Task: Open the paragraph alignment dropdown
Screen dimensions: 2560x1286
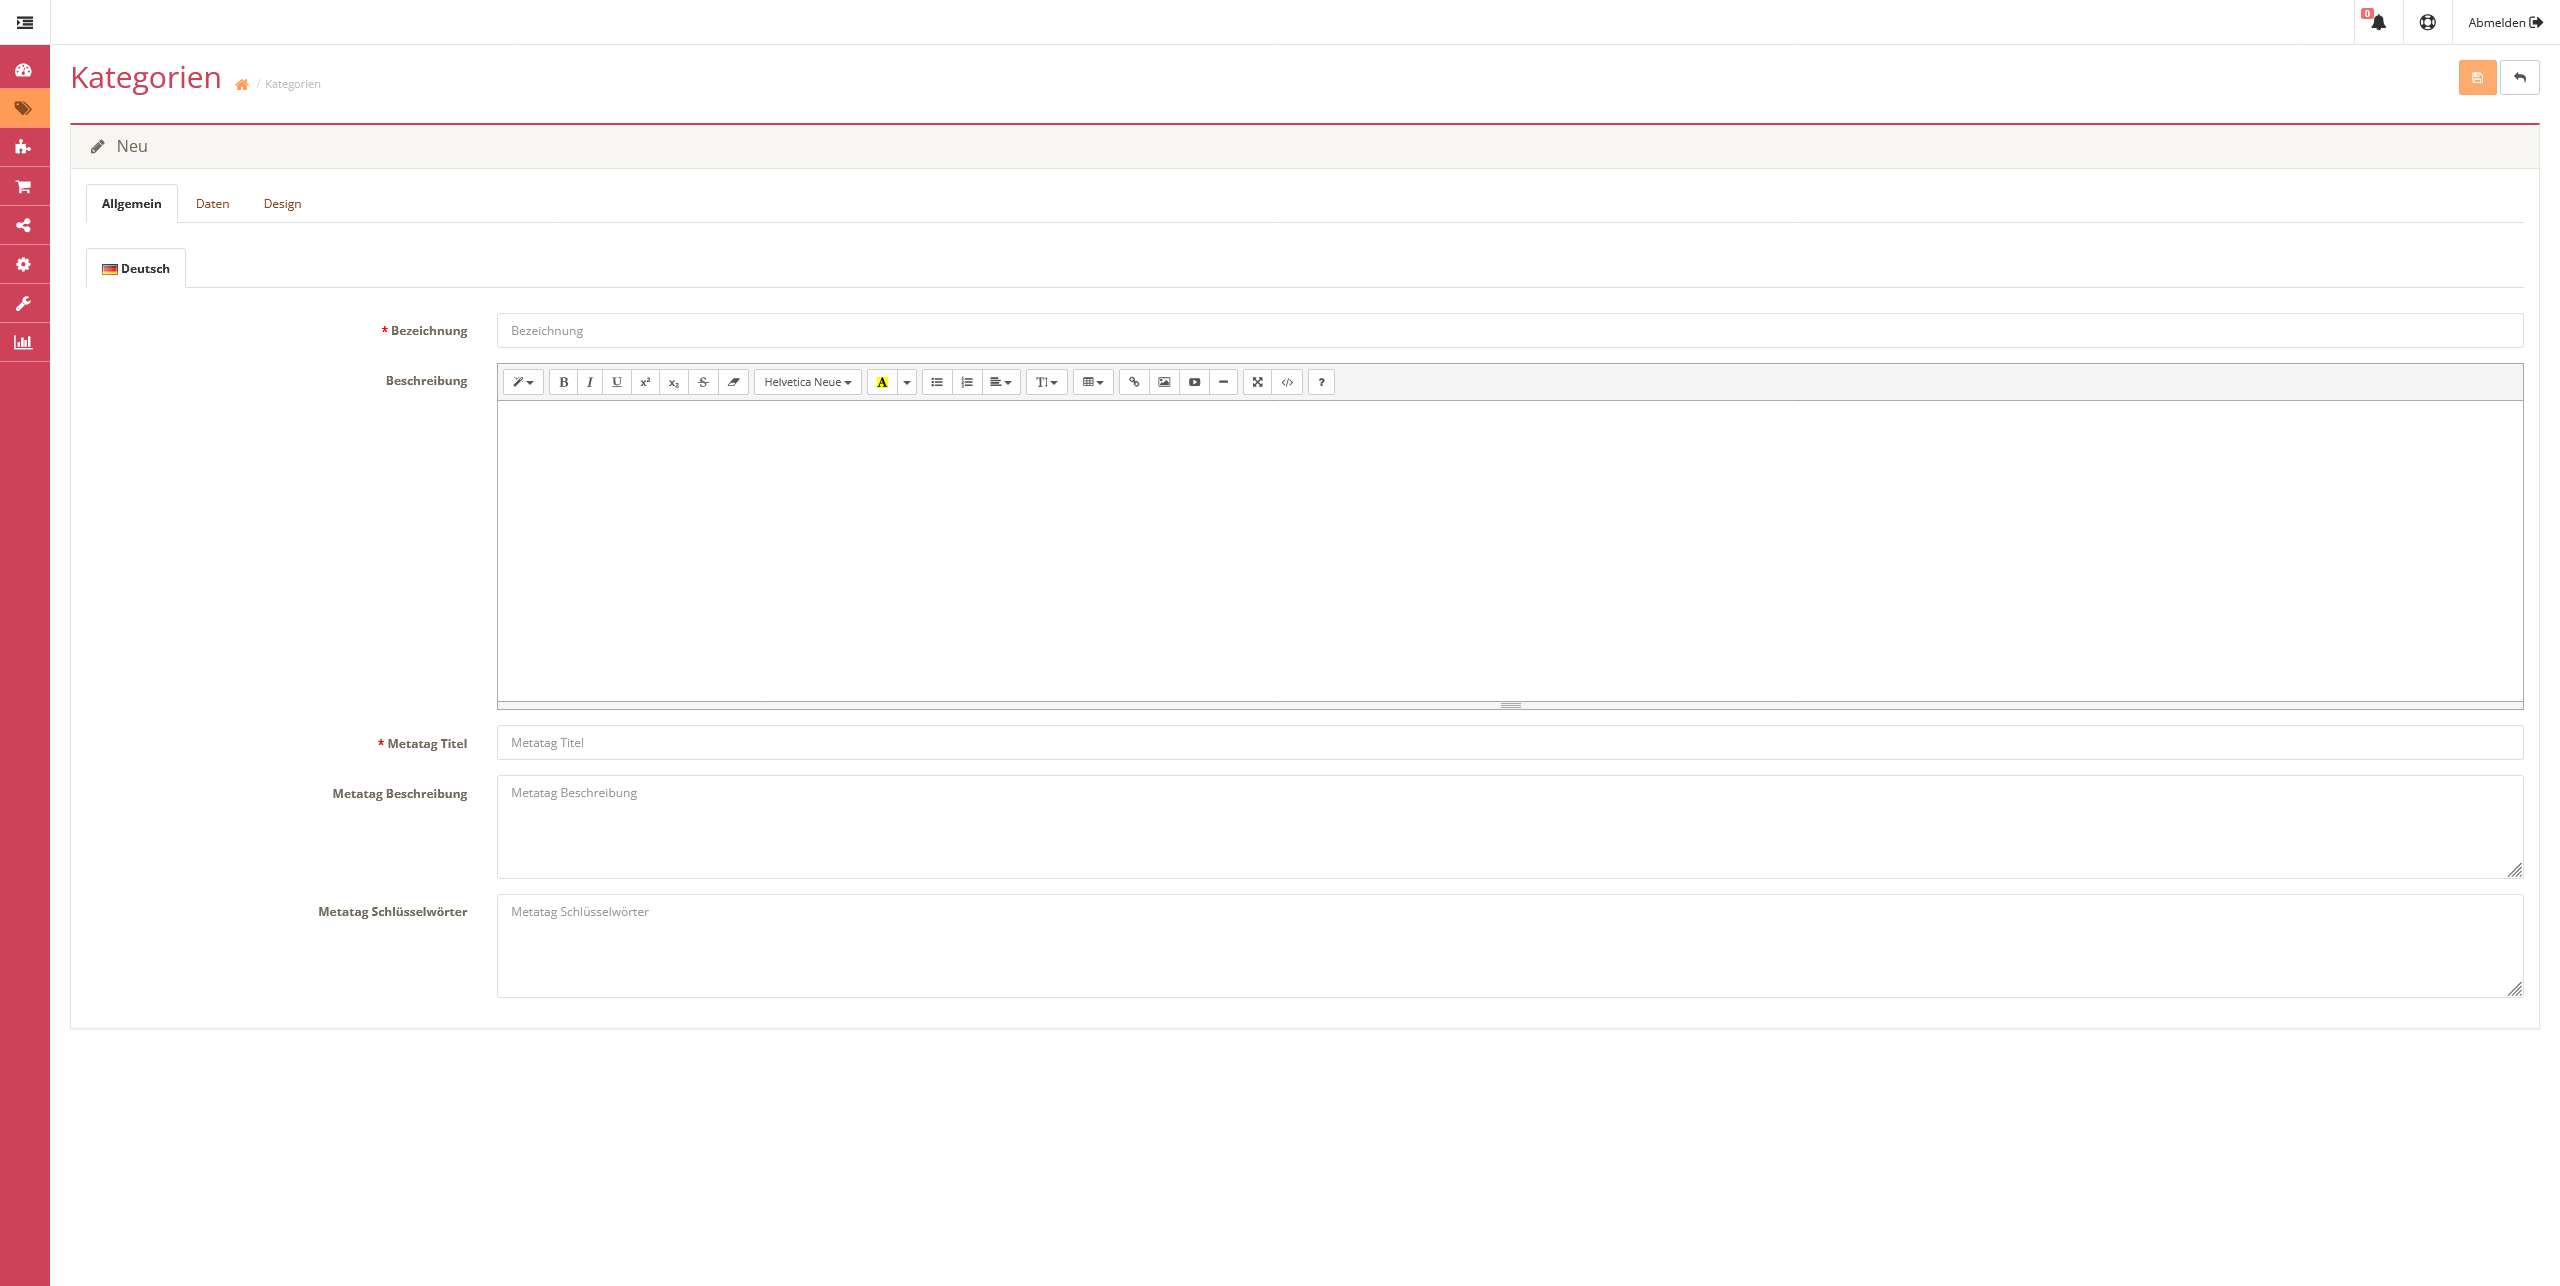Action: point(1000,382)
